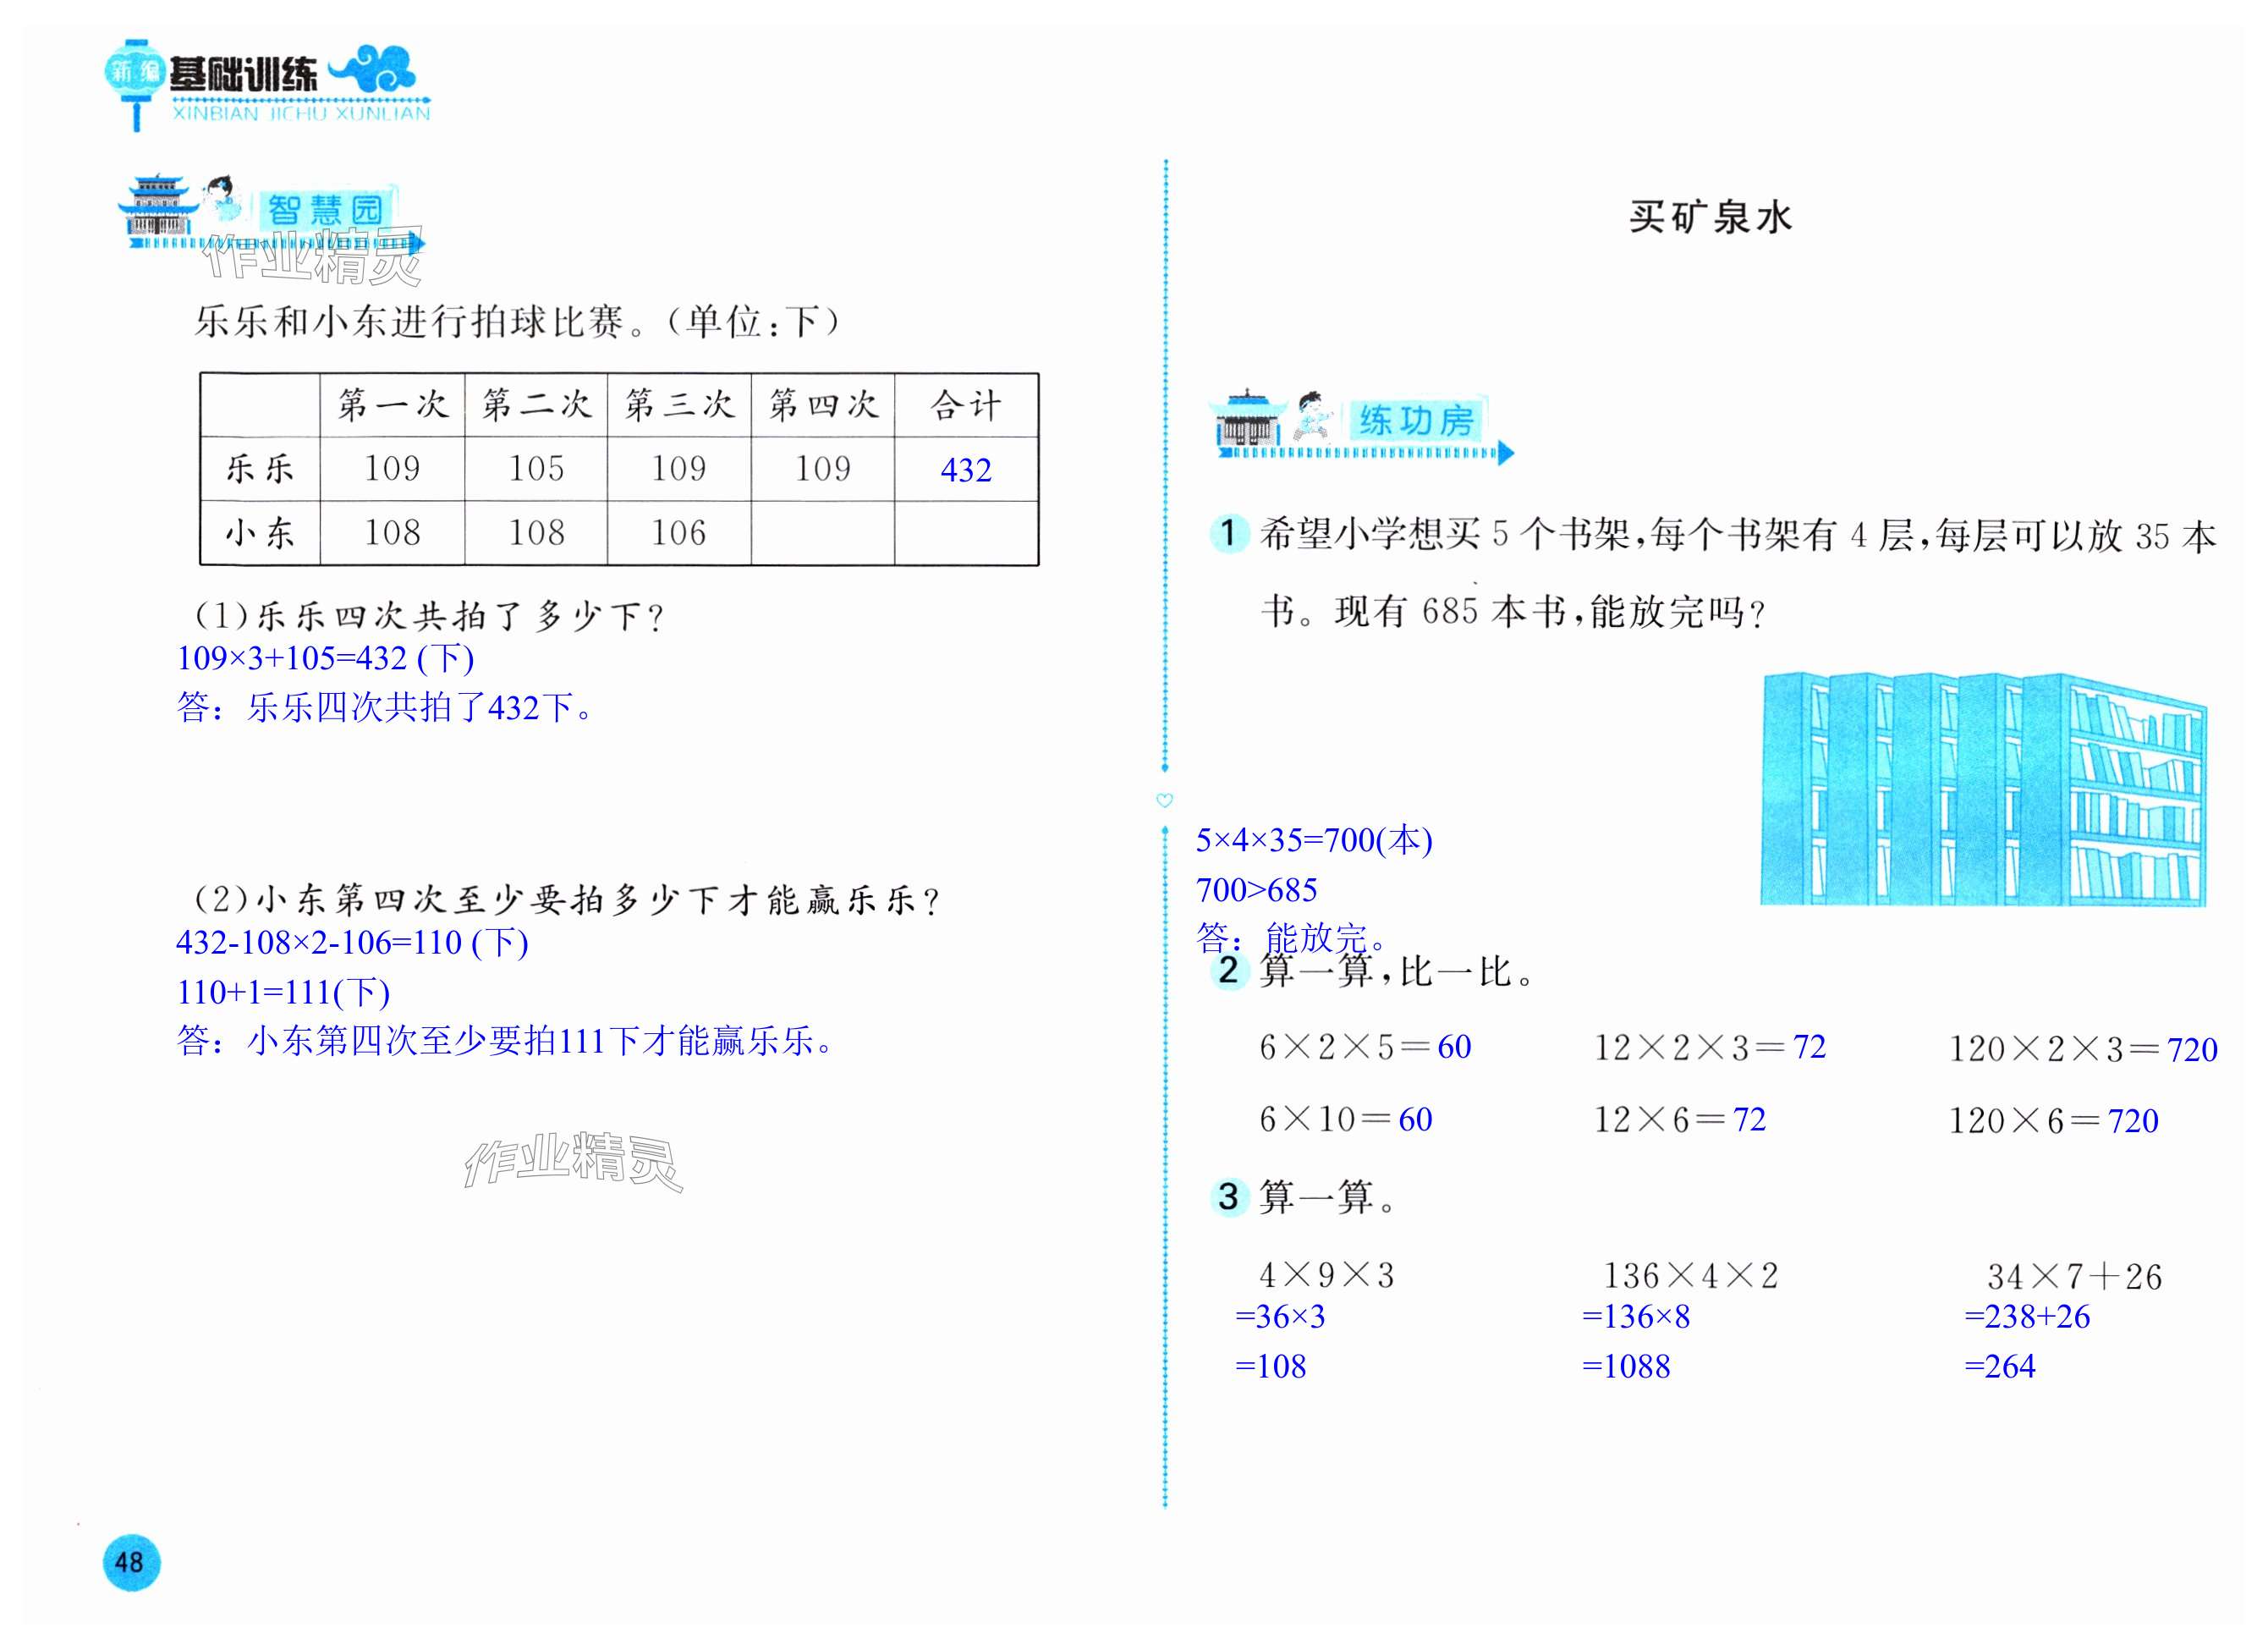Click the 练功房 section label
The height and width of the screenshot is (1650, 2268).
[x=1416, y=421]
